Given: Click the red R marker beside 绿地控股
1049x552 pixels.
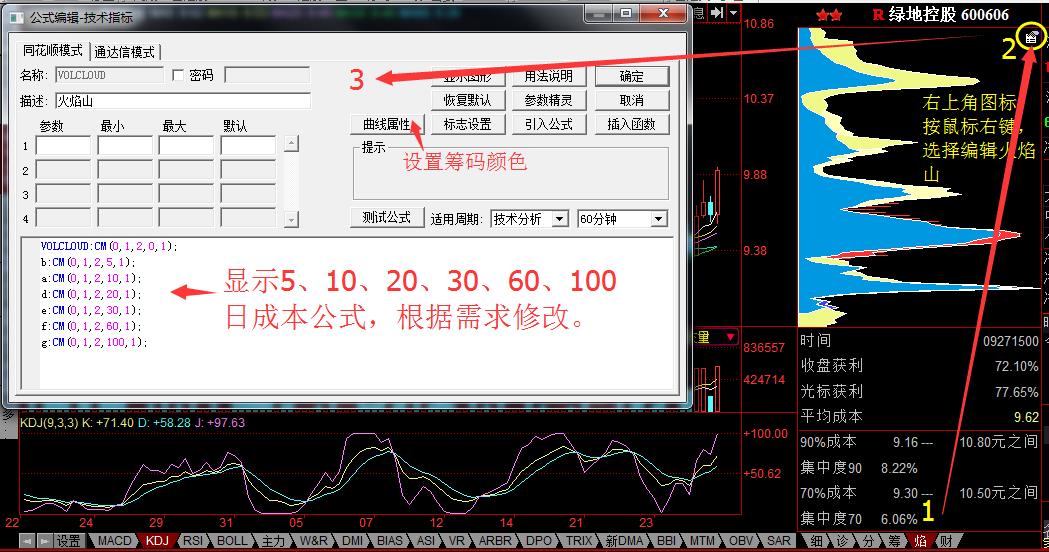Looking at the screenshot, I should point(877,15).
